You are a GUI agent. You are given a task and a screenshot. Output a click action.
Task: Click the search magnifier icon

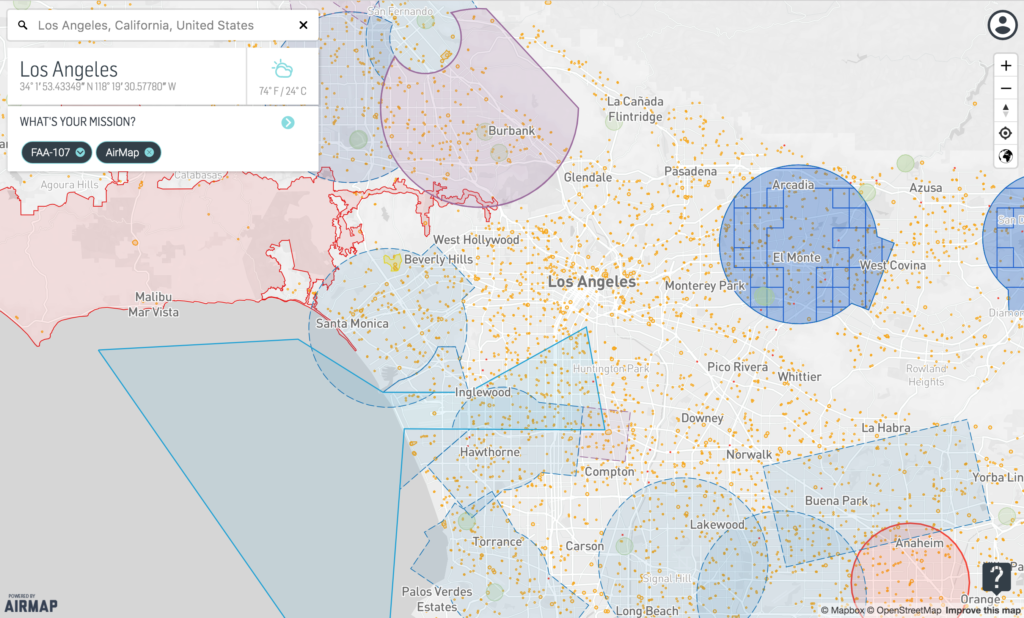(23, 25)
